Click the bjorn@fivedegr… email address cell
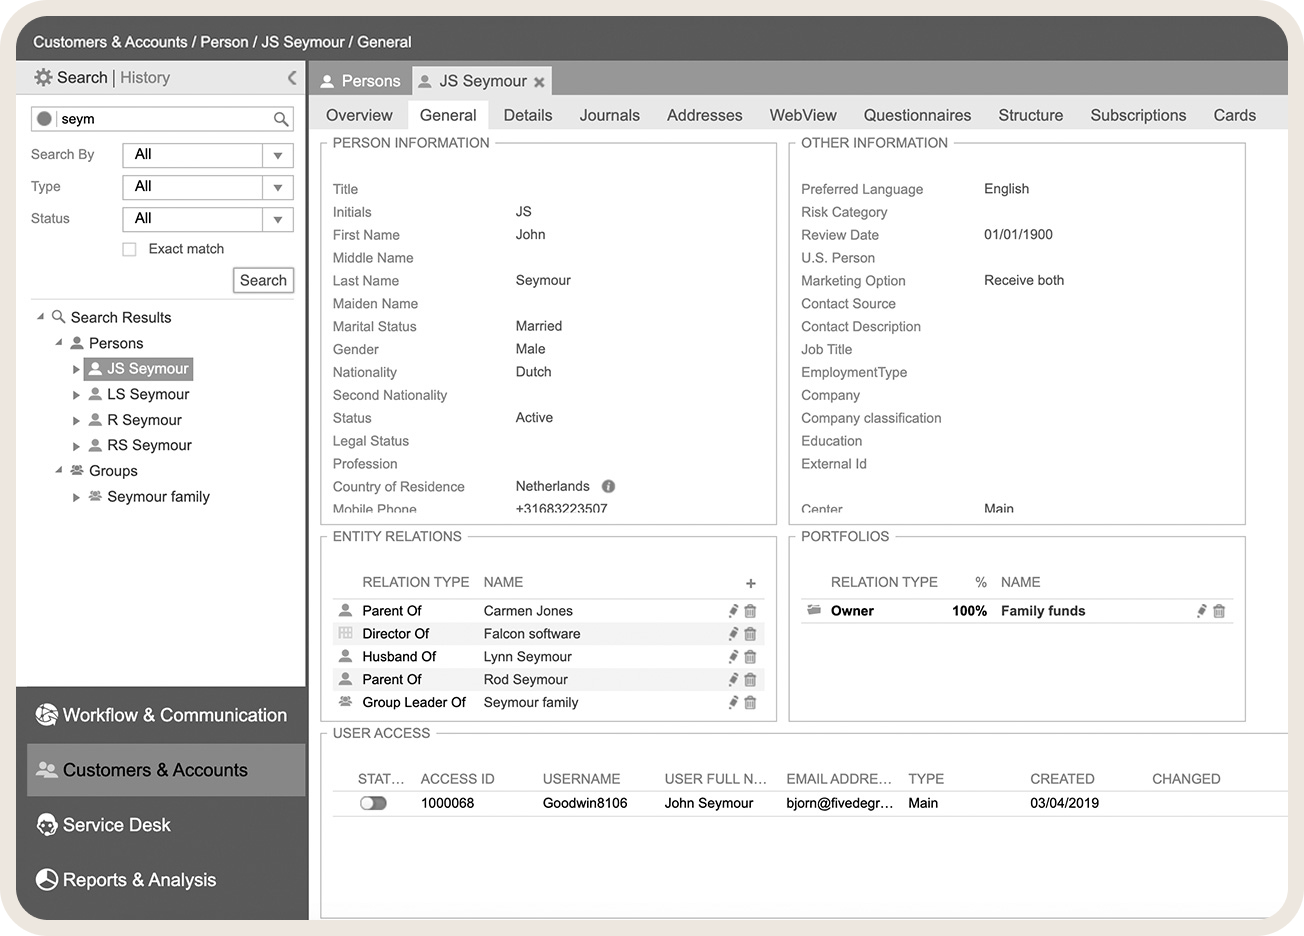The height and width of the screenshot is (936, 1304). coord(838,803)
